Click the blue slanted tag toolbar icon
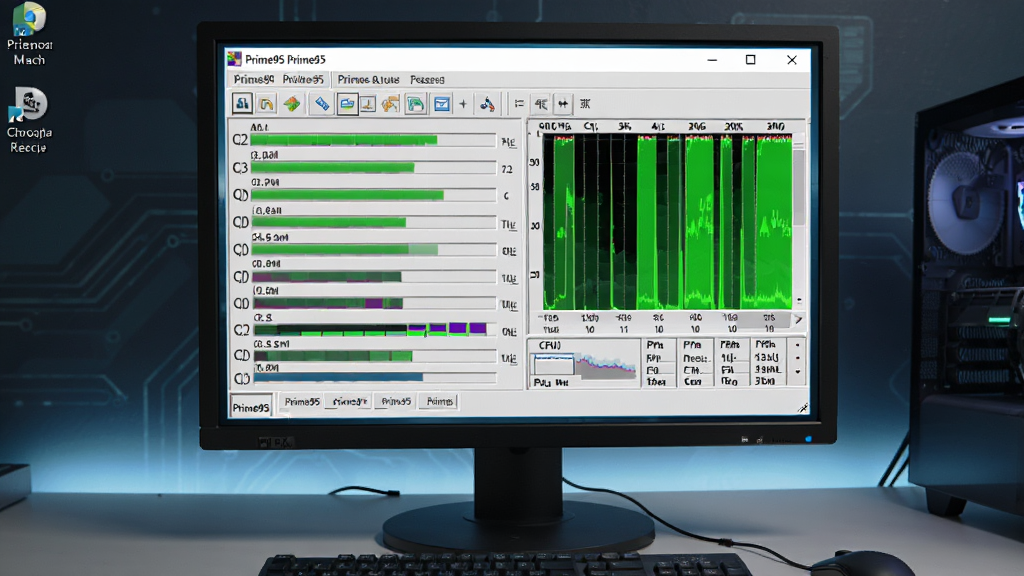Screen dimensions: 1024x576 (x=321, y=104)
